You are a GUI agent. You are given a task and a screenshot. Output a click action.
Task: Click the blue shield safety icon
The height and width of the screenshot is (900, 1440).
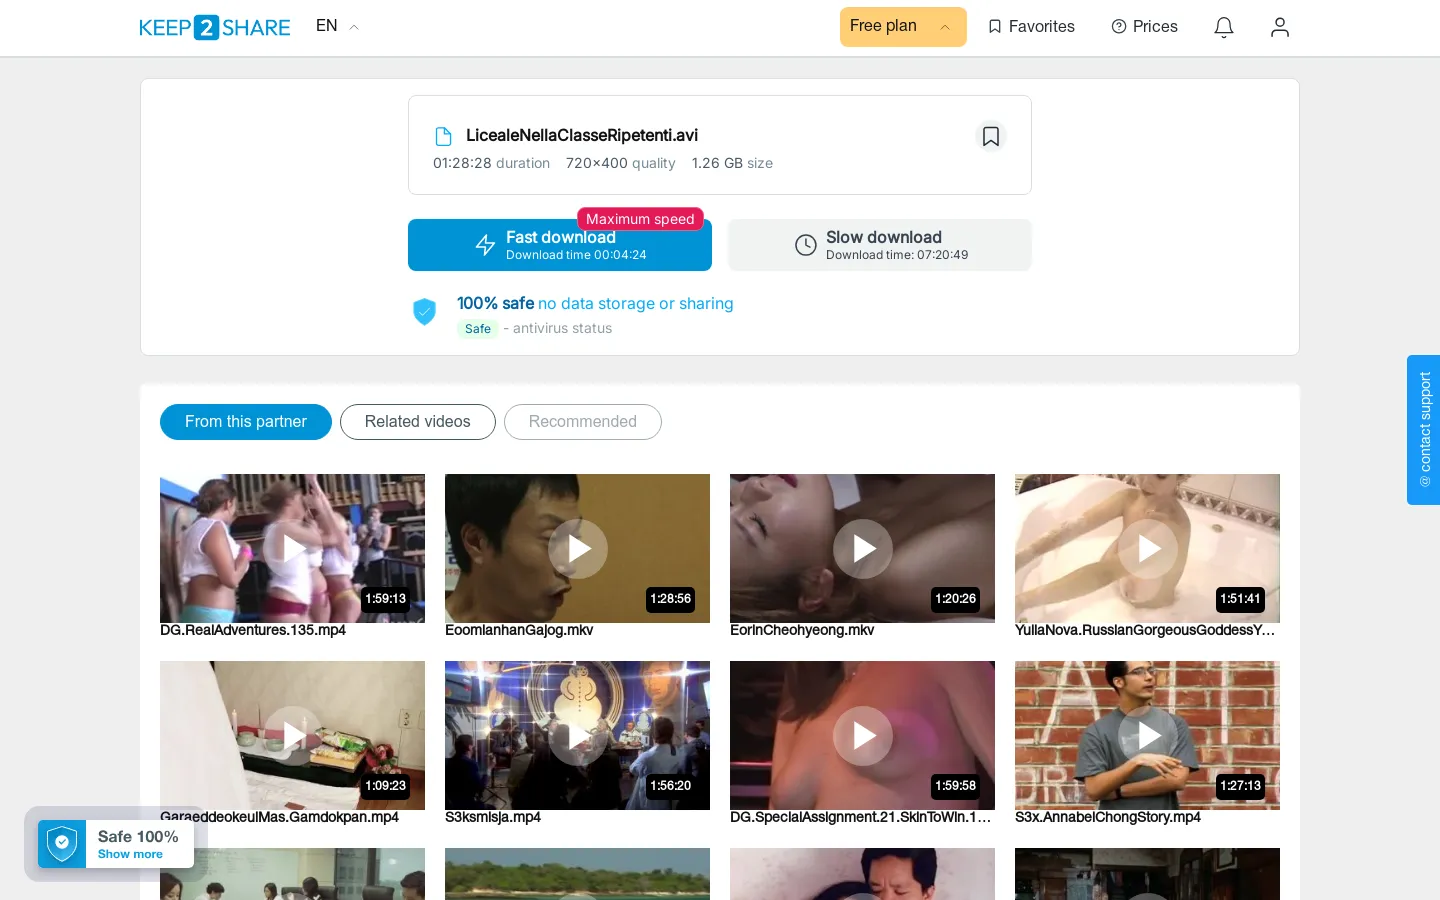(x=425, y=312)
